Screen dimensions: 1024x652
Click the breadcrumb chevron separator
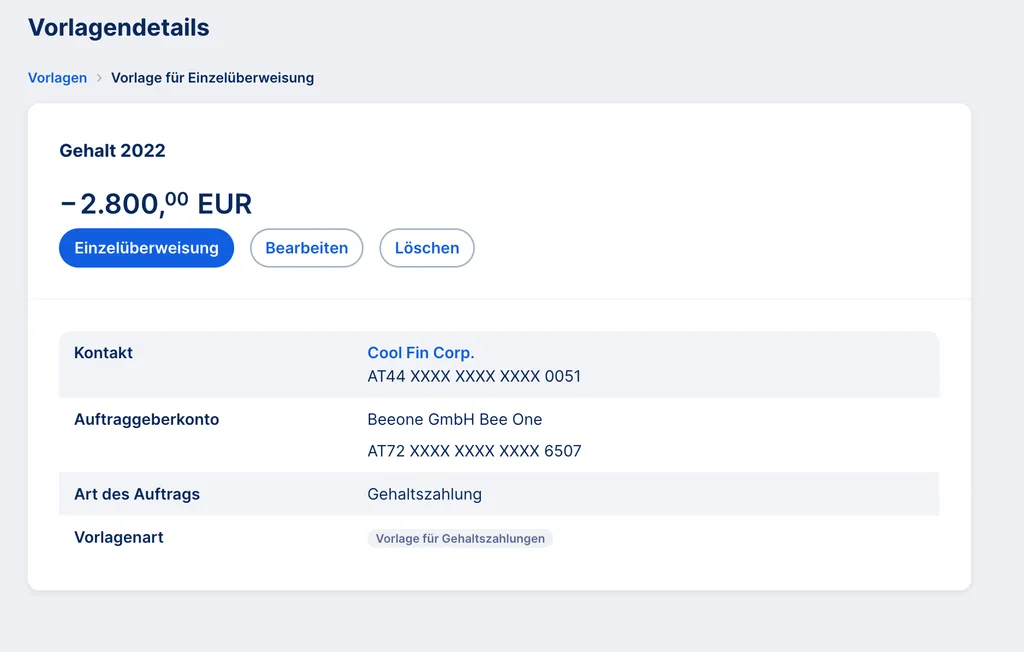pyautogui.click(x=99, y=78)
